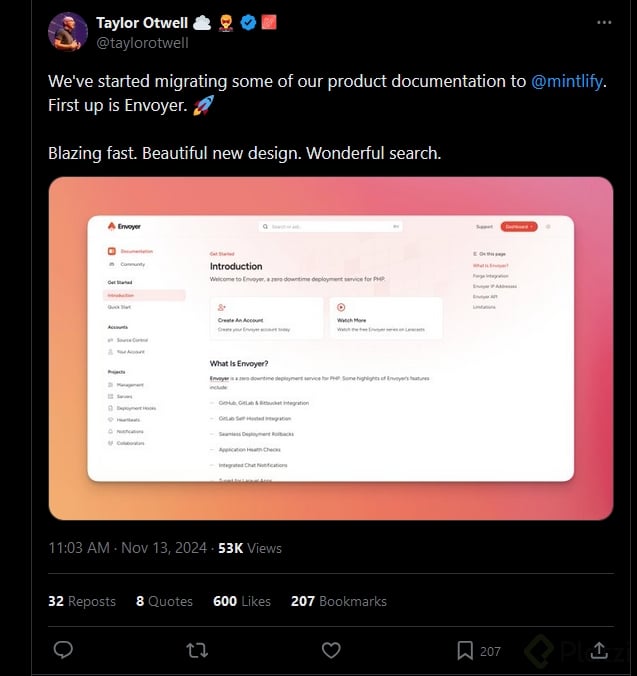Click Taylor Otwell's profile avatar
This screenshot has width=637, height=676.
tap(68, 32)
